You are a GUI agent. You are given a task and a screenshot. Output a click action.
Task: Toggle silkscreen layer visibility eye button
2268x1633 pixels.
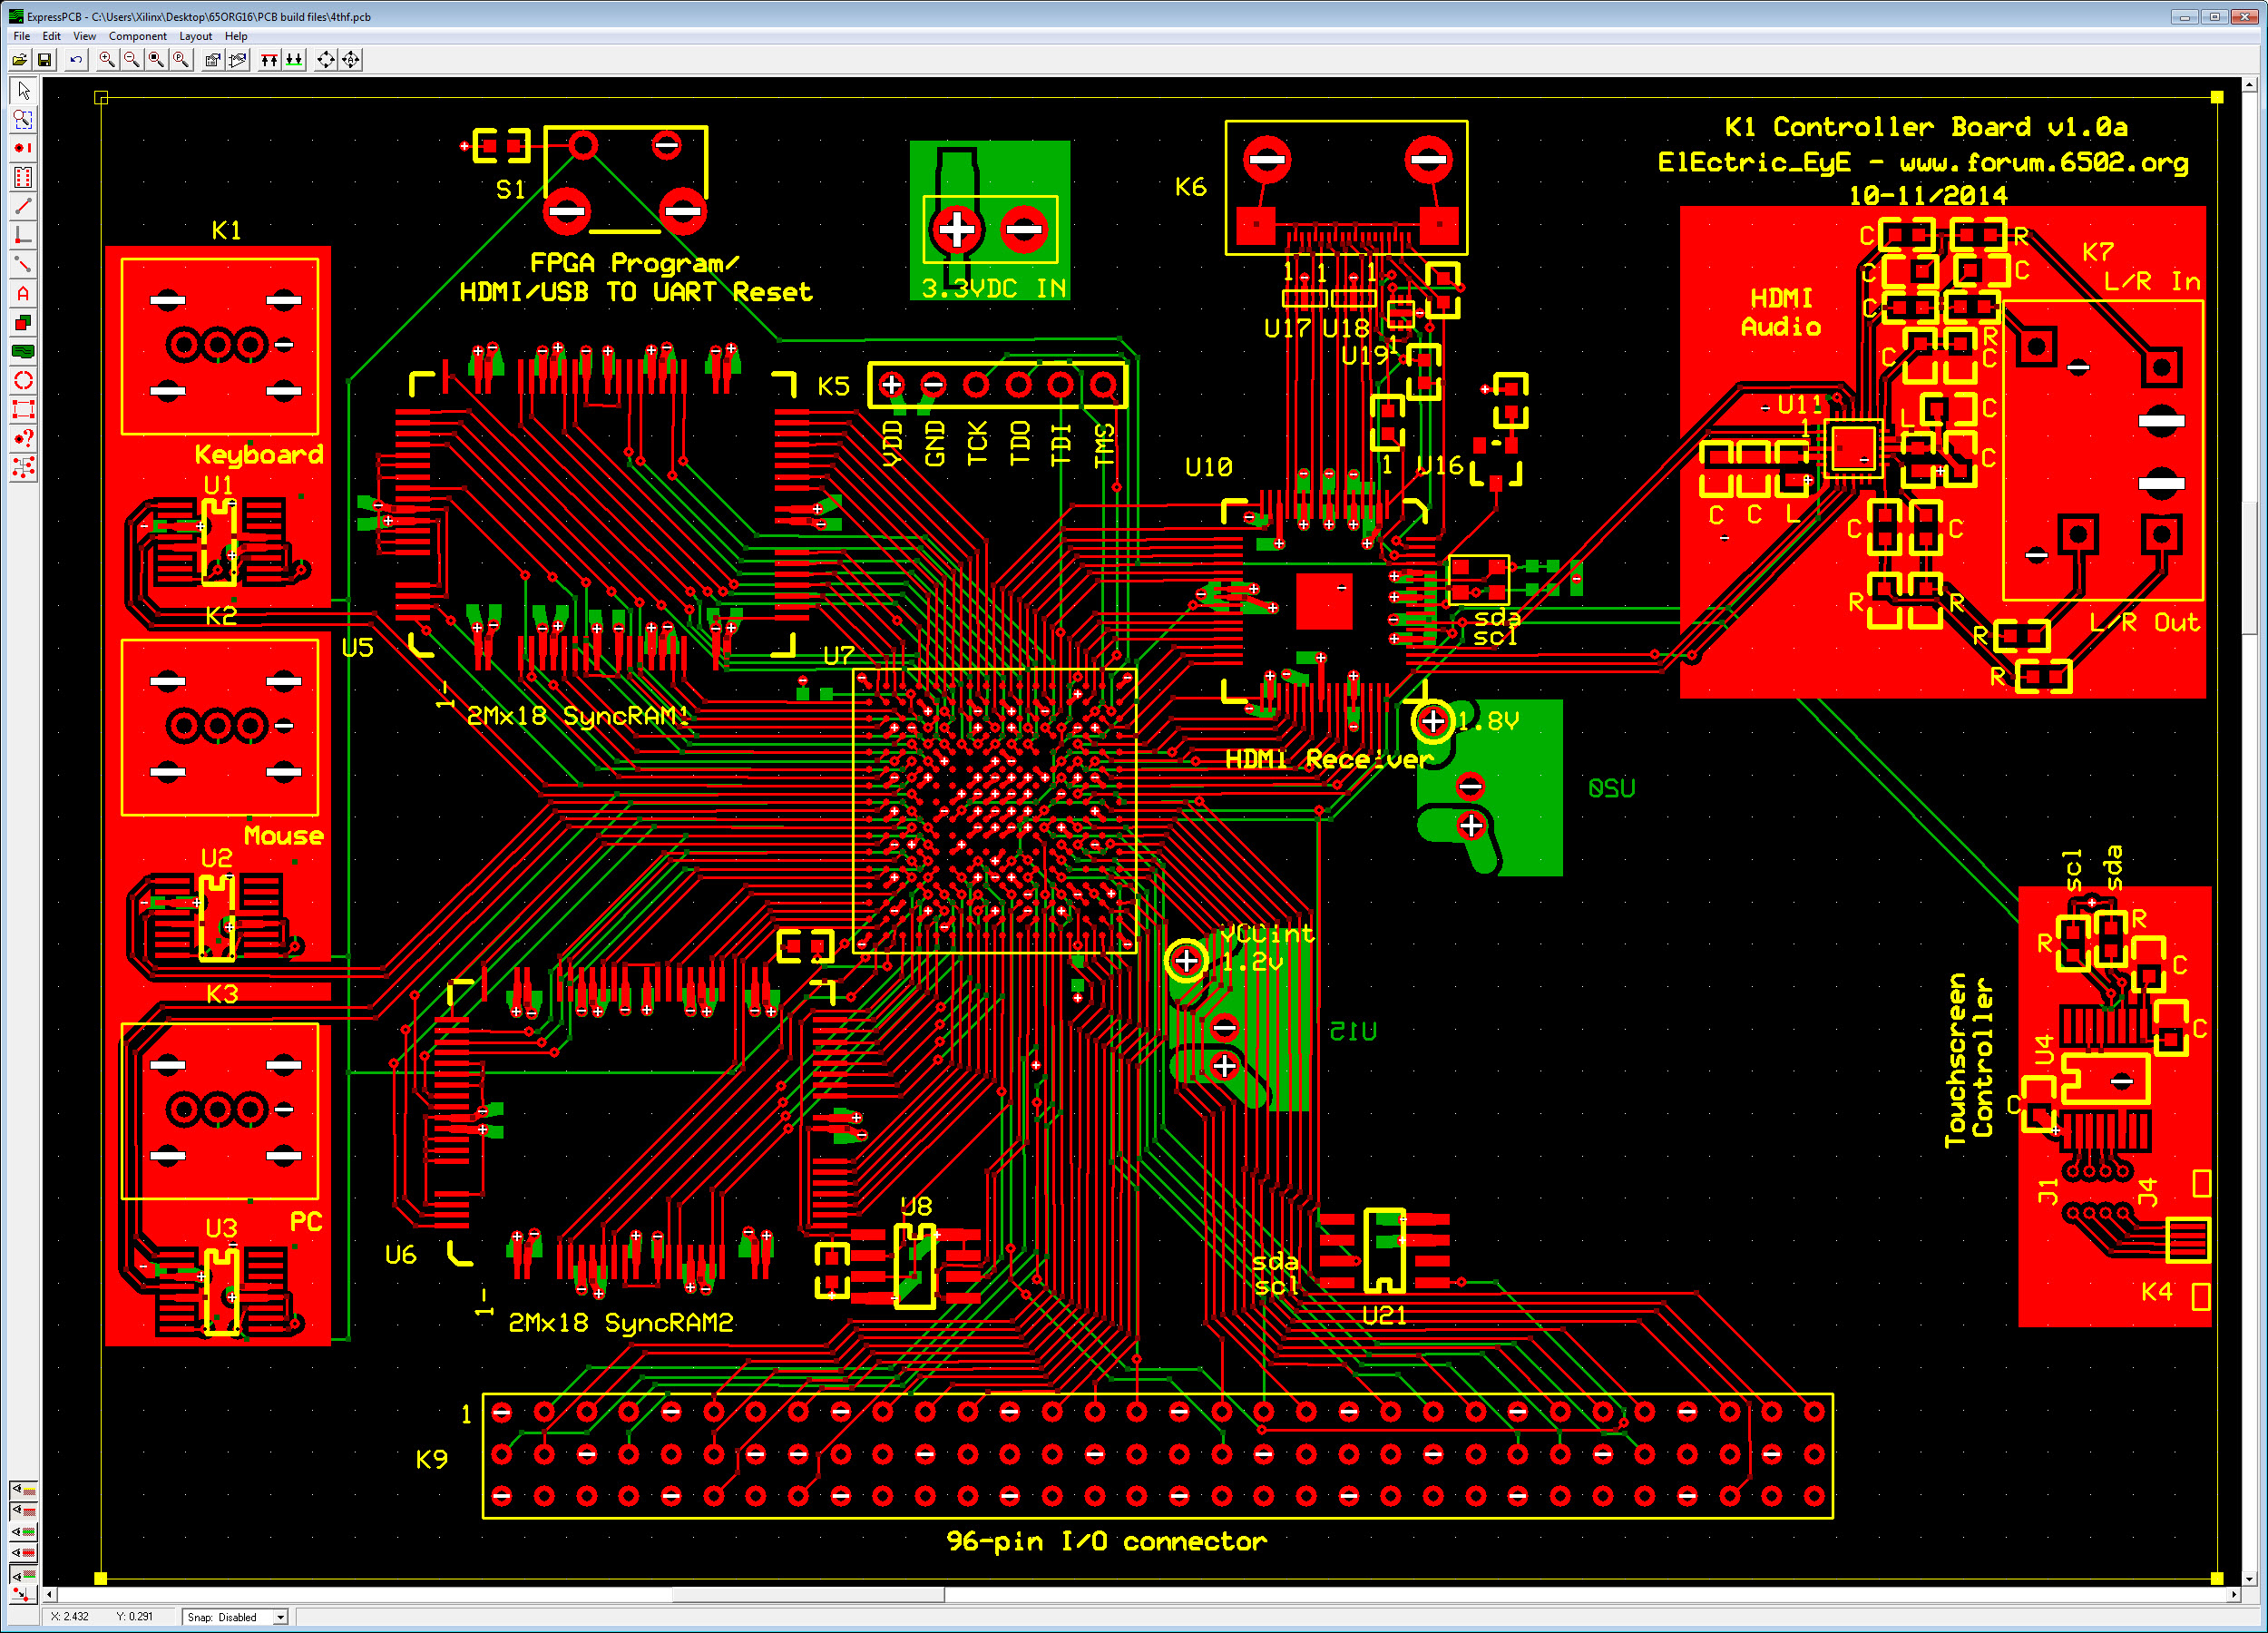[23, 1490]
